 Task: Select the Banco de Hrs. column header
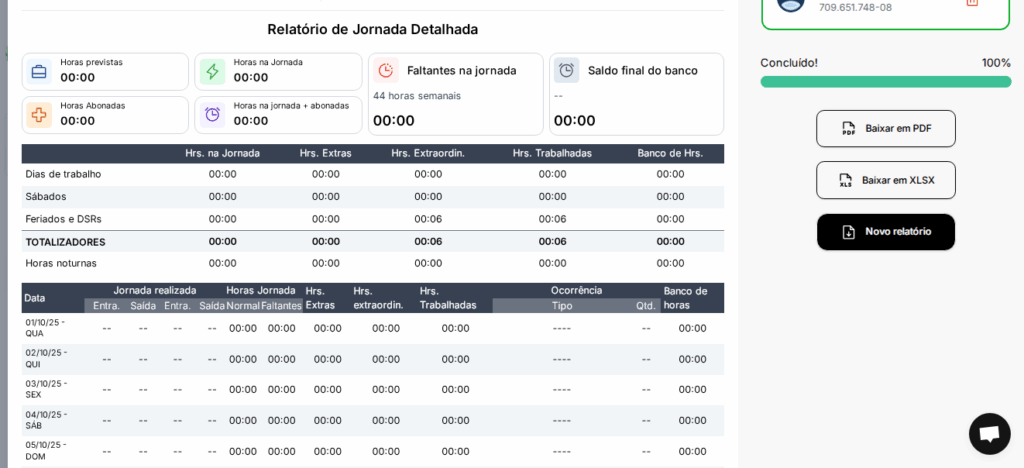pos(670,153)
